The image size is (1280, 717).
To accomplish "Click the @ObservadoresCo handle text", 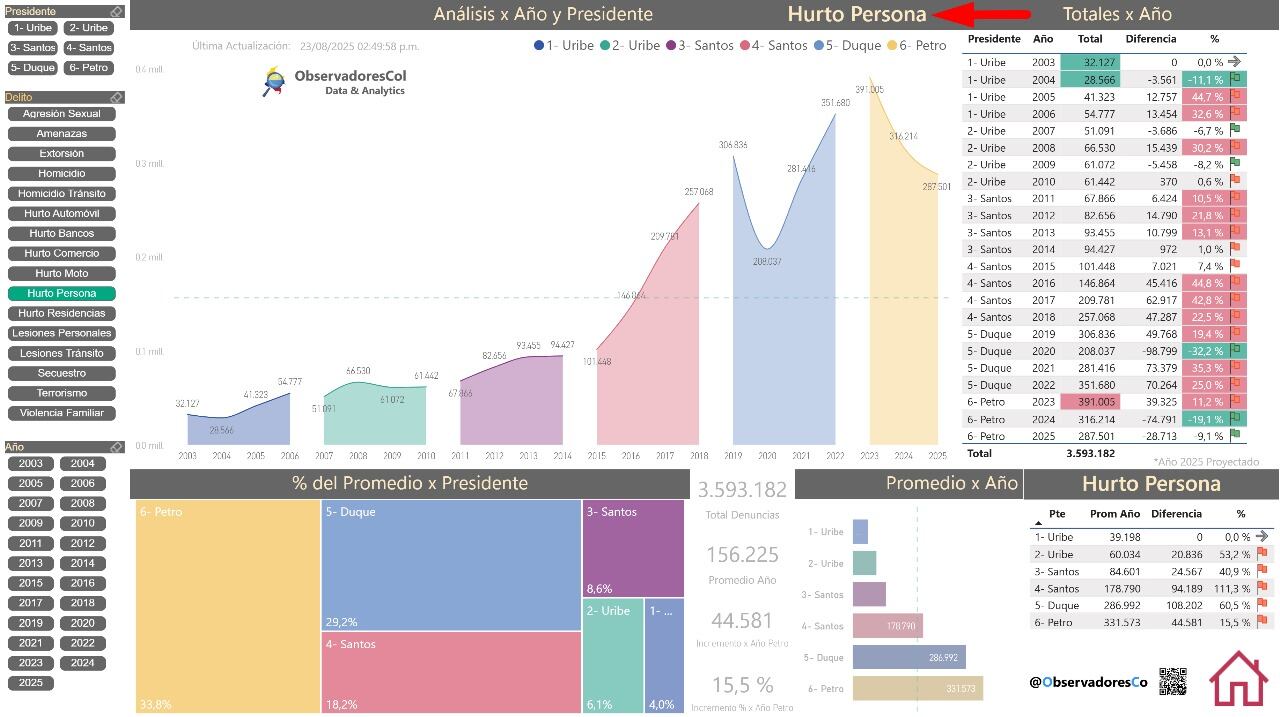I will [1088, 682].
